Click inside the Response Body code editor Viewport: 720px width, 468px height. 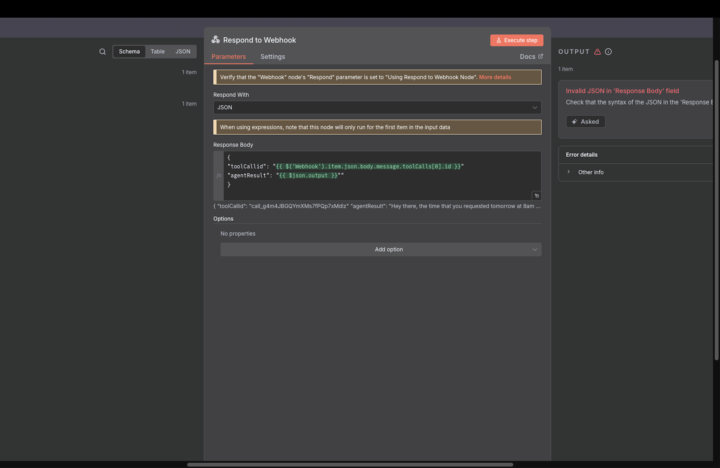(382, 175)
